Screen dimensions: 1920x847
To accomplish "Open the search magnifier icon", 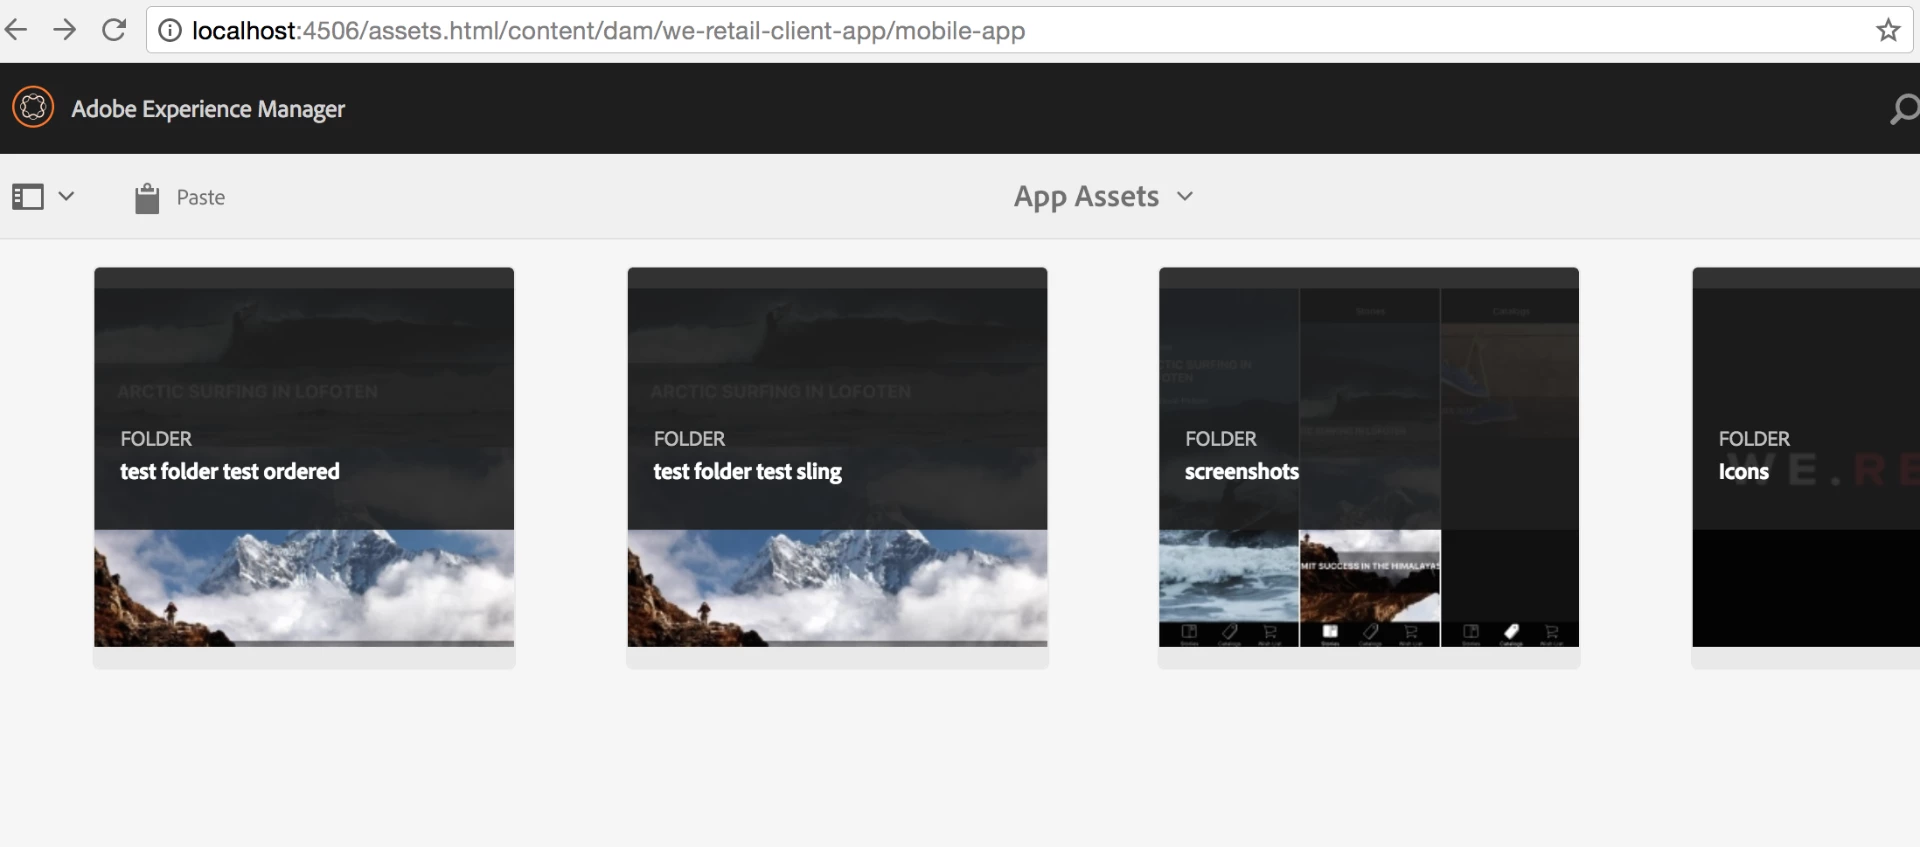I will pyautogui.click(x=1904, y=109).
